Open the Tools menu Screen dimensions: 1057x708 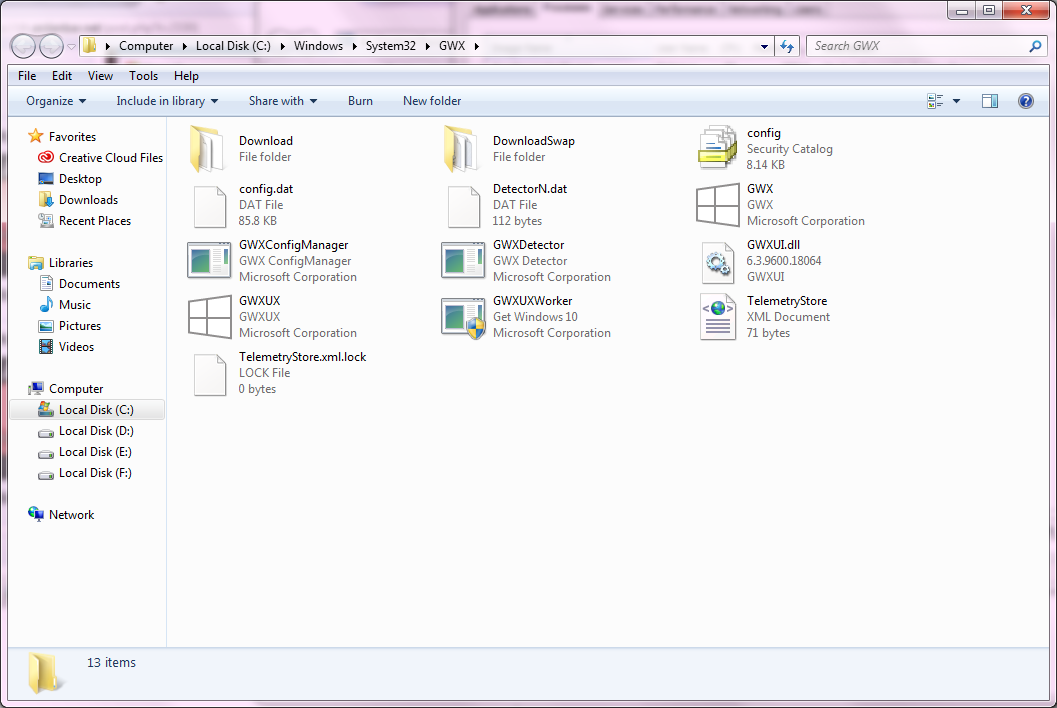tap(144, 76)
